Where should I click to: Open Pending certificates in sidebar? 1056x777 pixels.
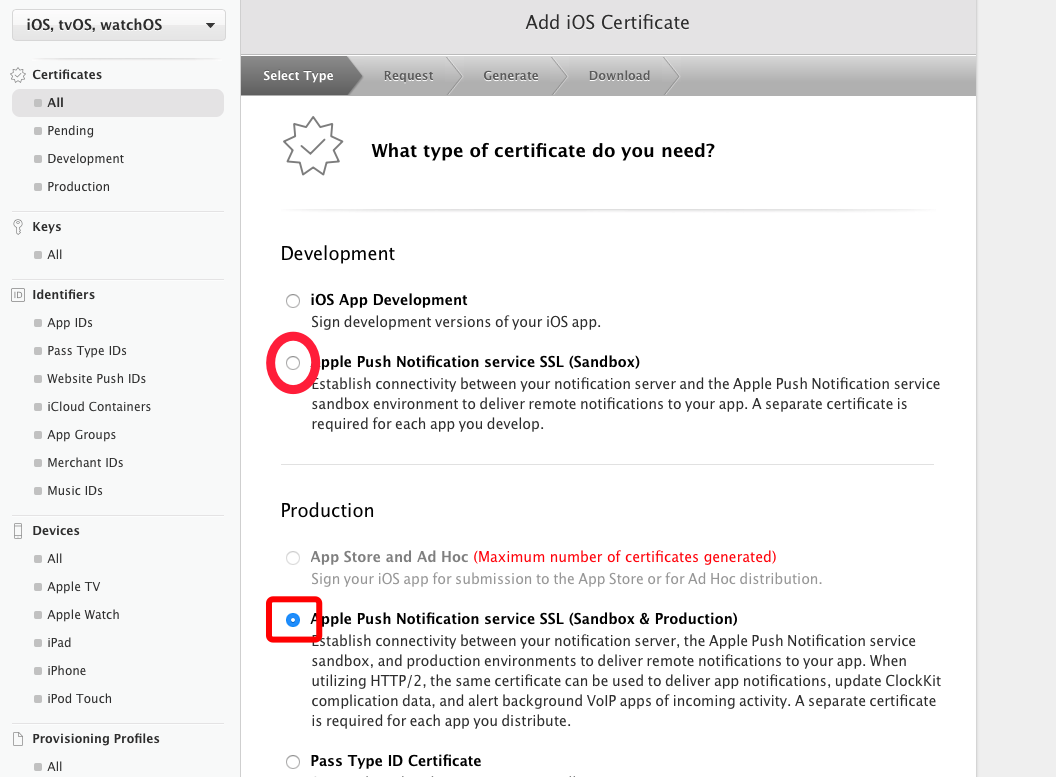70,131
